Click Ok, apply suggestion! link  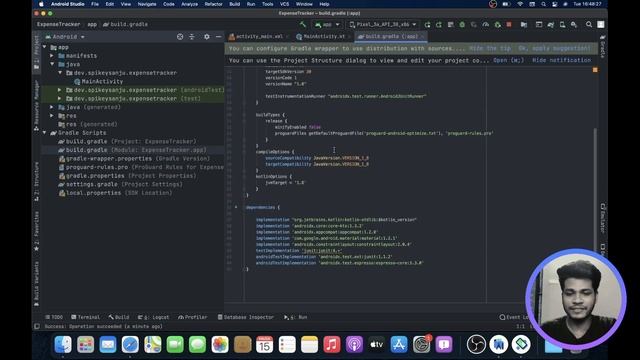tap(554, 48)
